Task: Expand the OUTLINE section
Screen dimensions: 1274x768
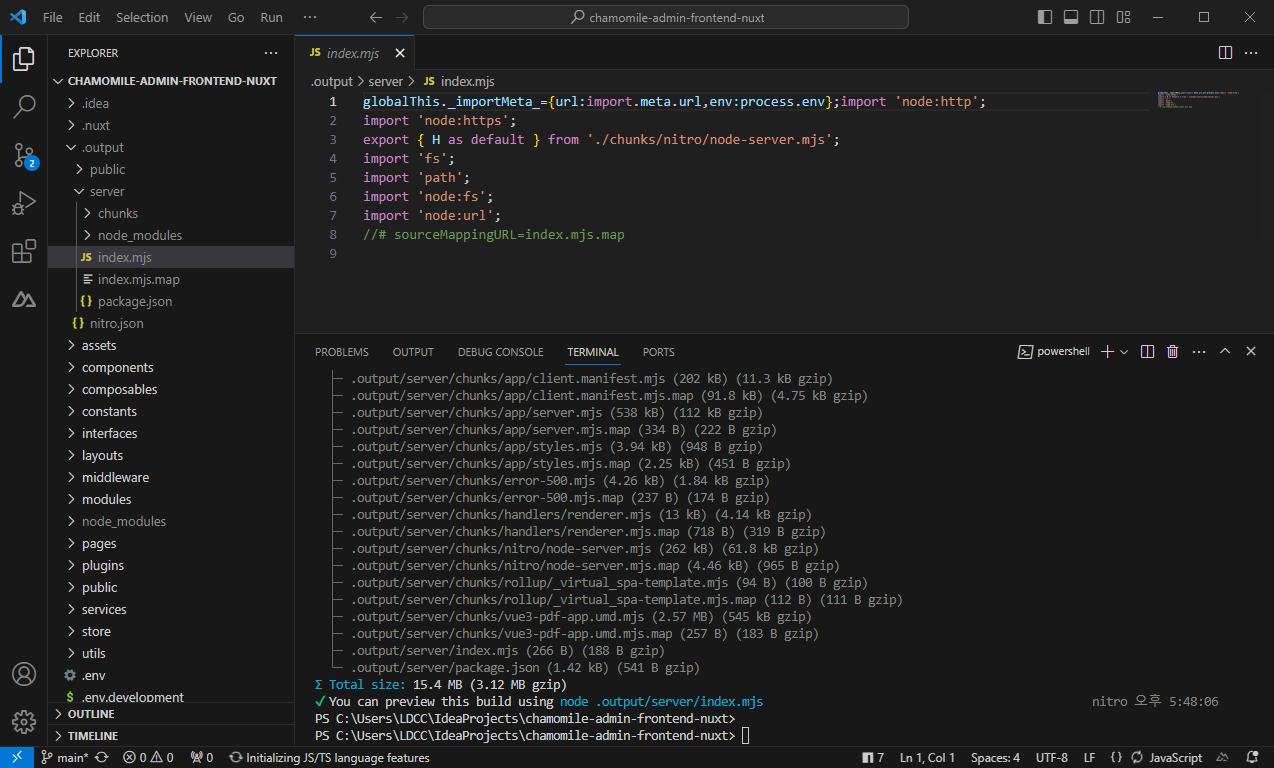Action: tap(171, 714)
